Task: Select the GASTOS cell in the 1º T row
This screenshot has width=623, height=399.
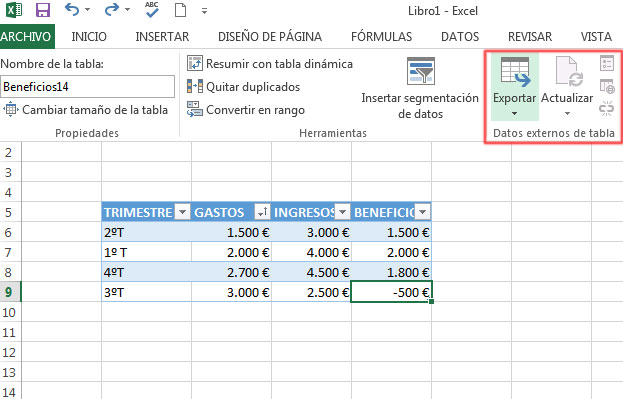Action: (x=231, y=252)
